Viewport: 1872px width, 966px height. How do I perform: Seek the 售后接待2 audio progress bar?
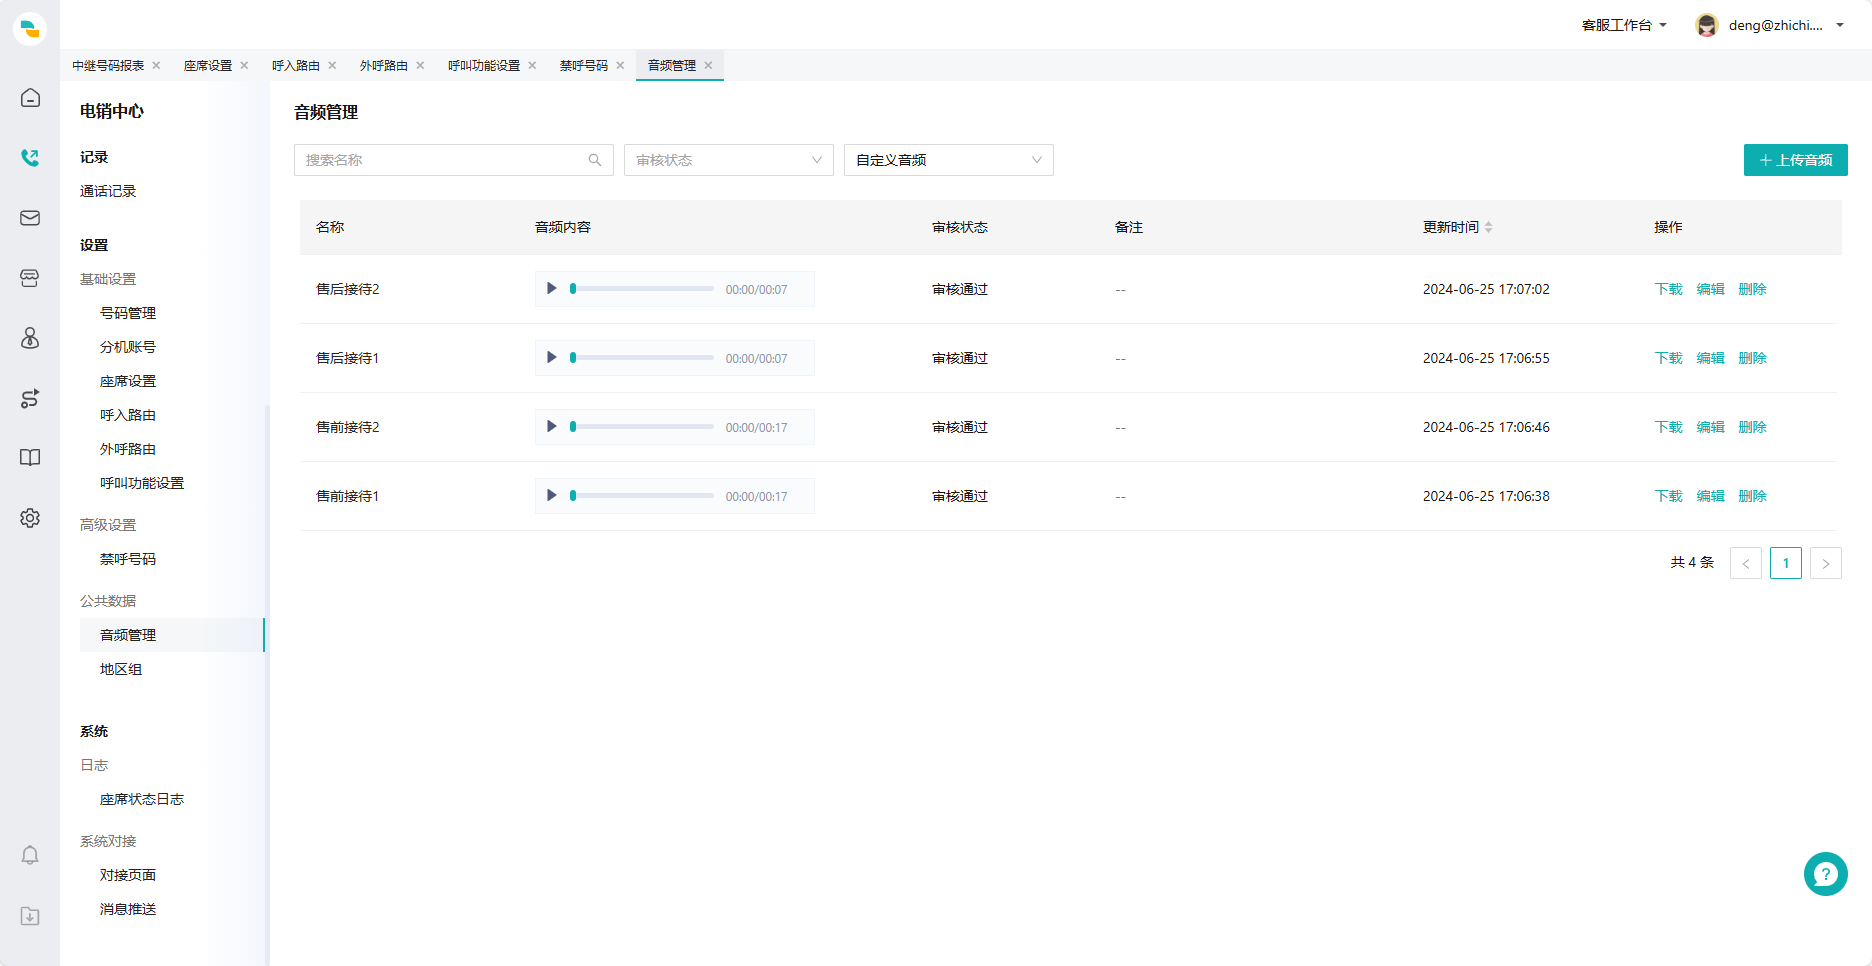642,289
